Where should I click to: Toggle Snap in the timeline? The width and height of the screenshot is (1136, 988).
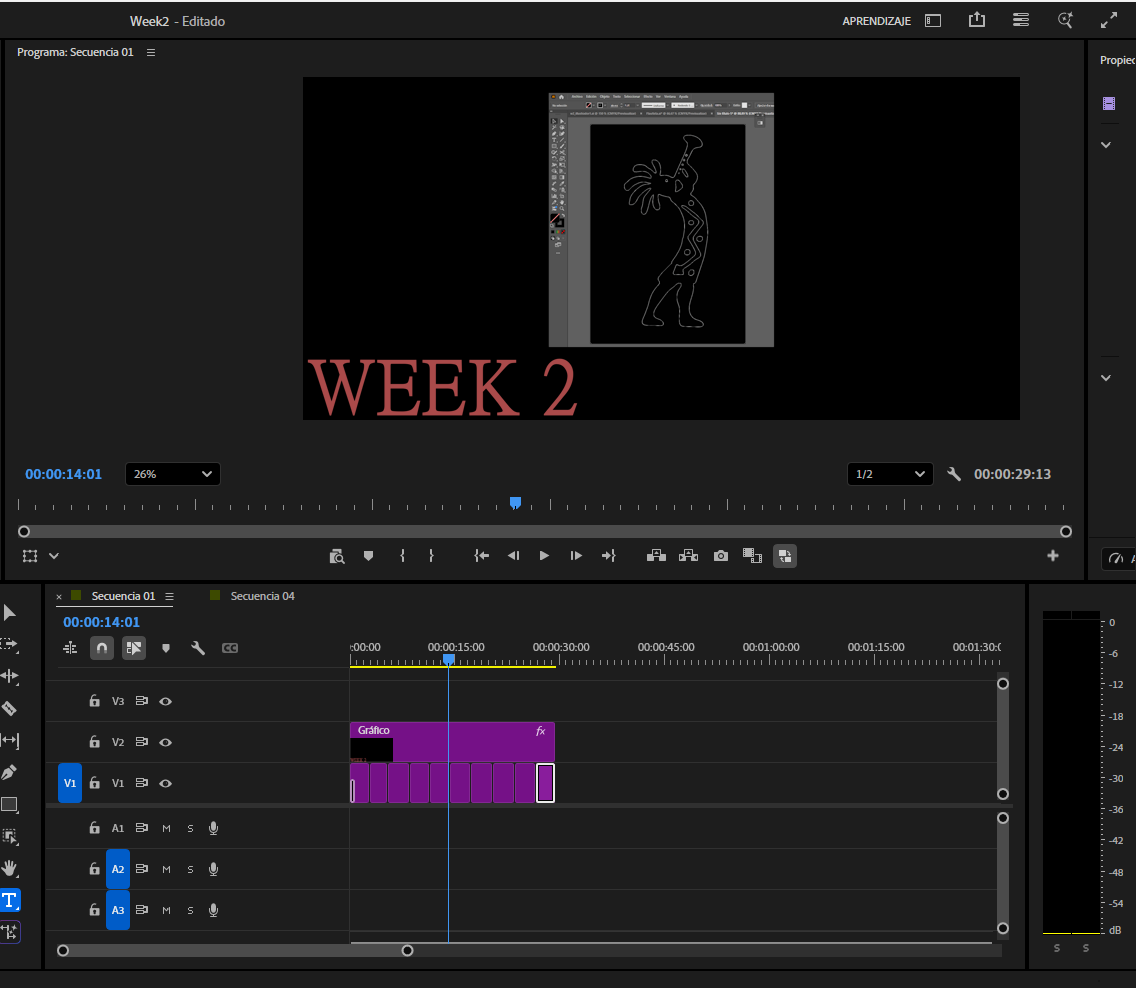pyautogui.click(x=101, y=648)
